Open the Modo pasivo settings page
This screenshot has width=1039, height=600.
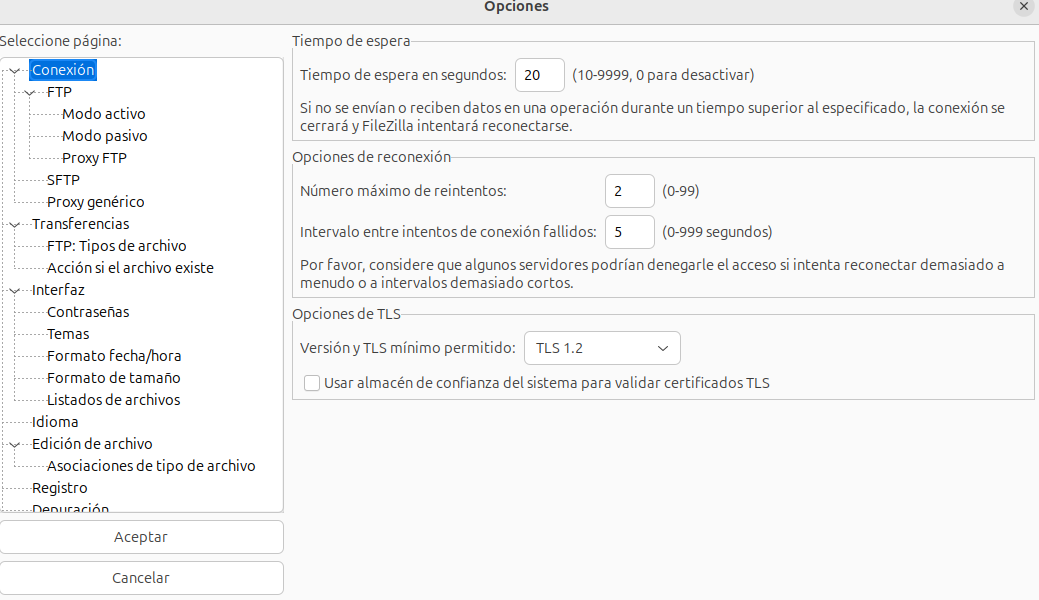coord(104,136)
